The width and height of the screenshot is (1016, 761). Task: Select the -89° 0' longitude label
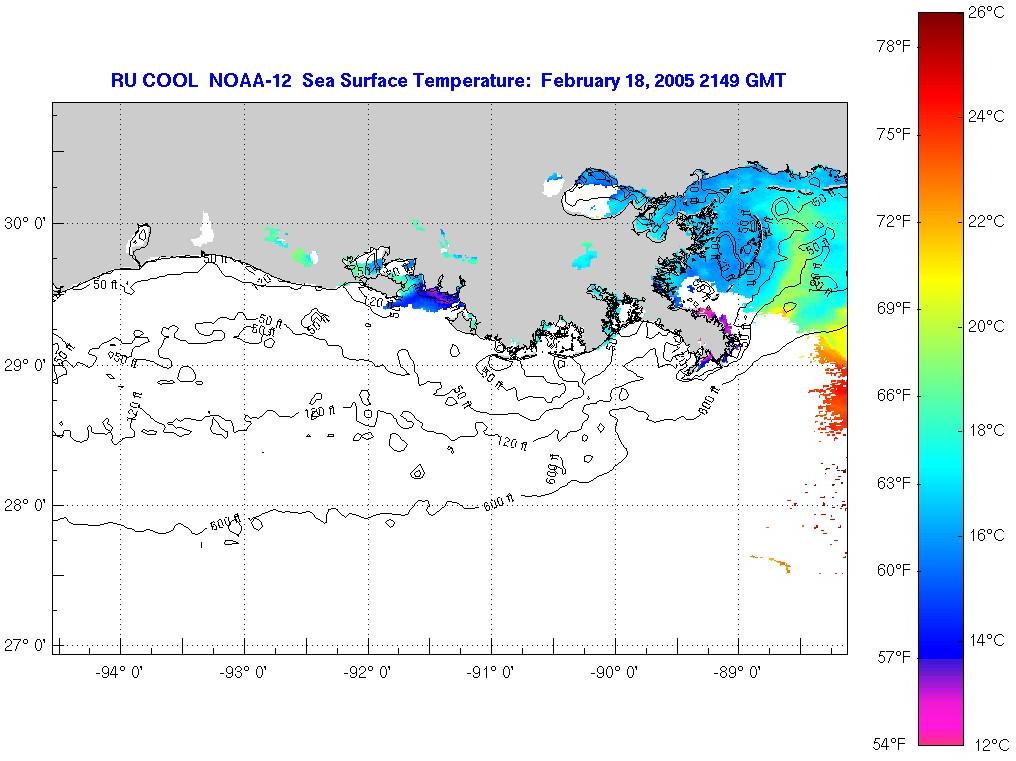[737, 672]
